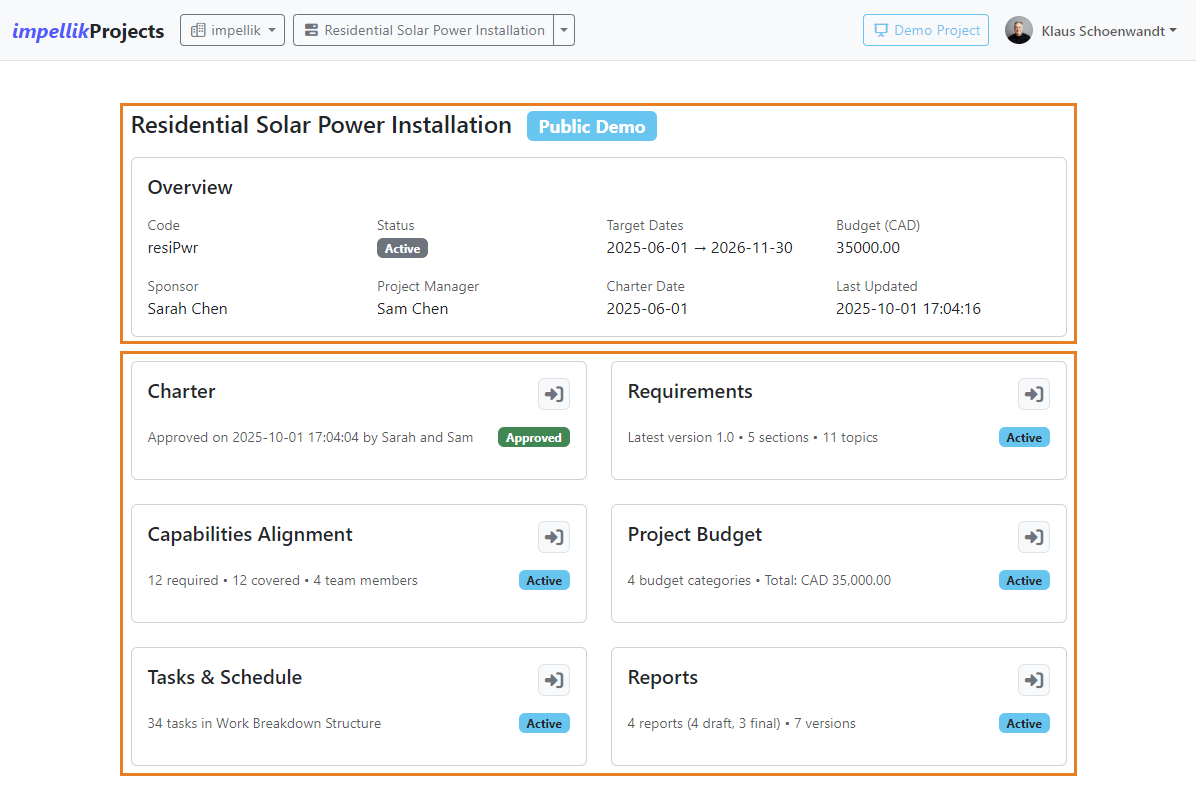Click the charter date 2025-06-01
This screenshot has height=808, width=1196.
[x=647, y=309]
